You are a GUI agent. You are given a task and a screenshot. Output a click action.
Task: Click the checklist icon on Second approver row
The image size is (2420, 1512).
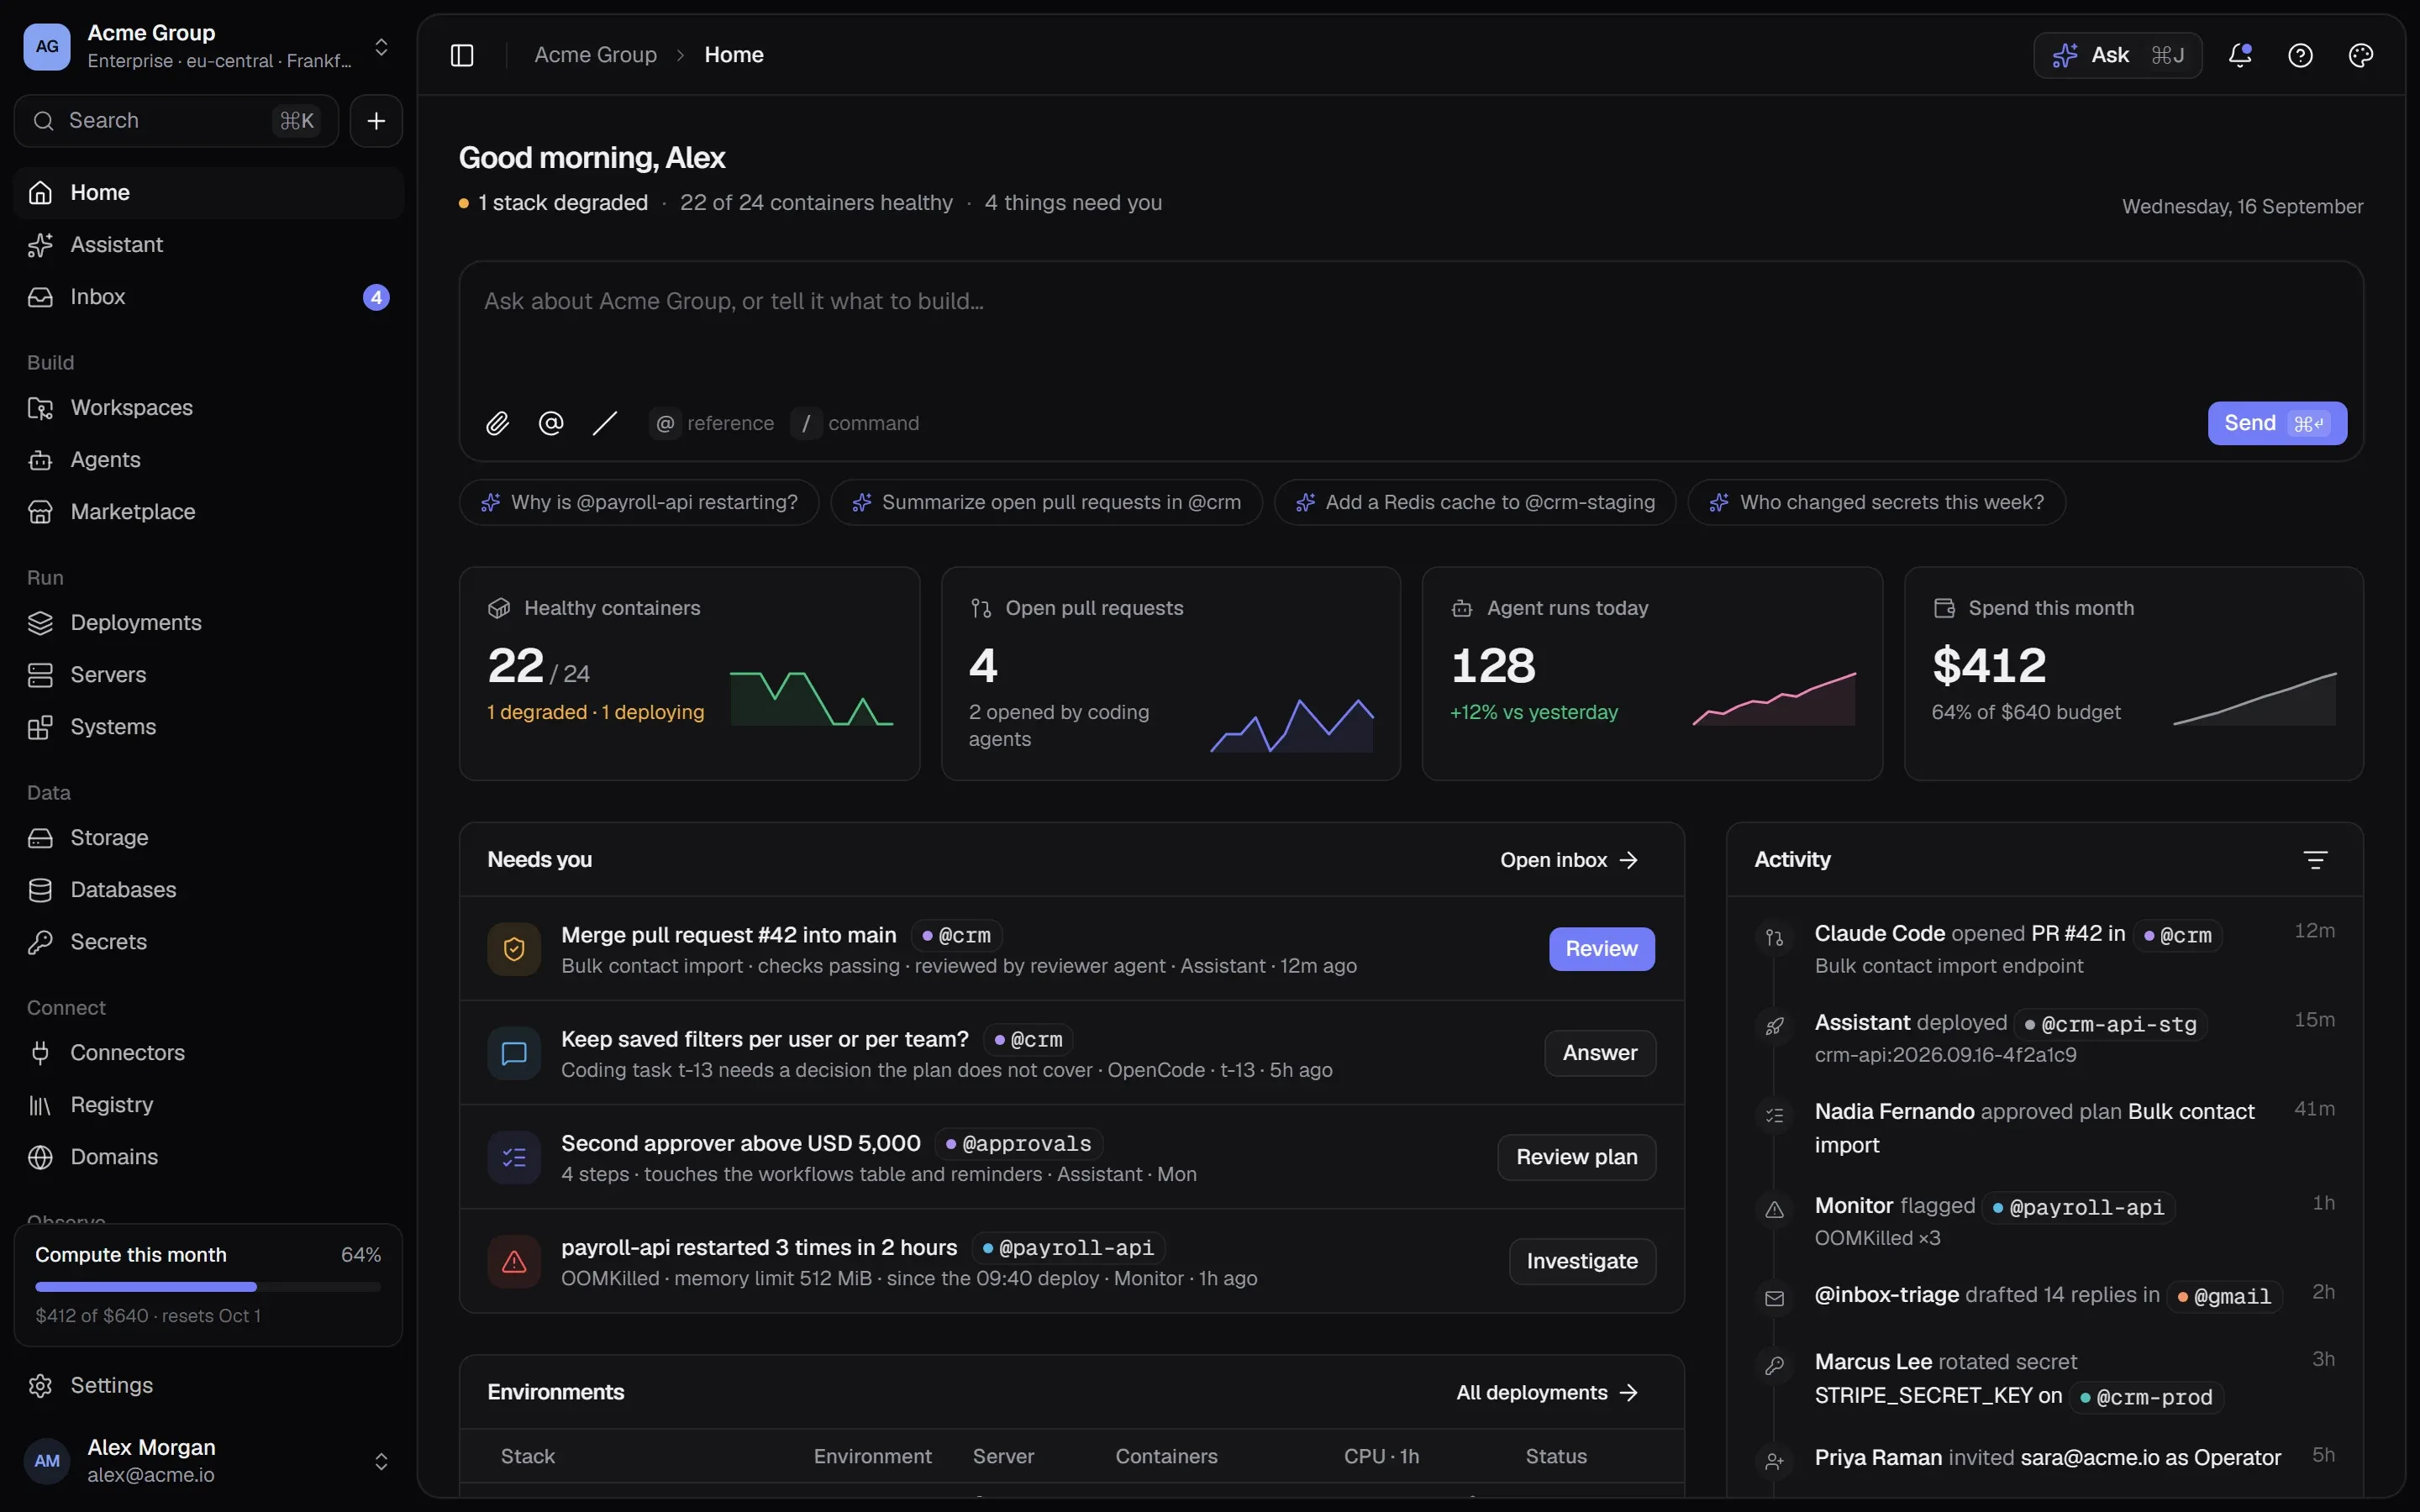point(514,1157)
